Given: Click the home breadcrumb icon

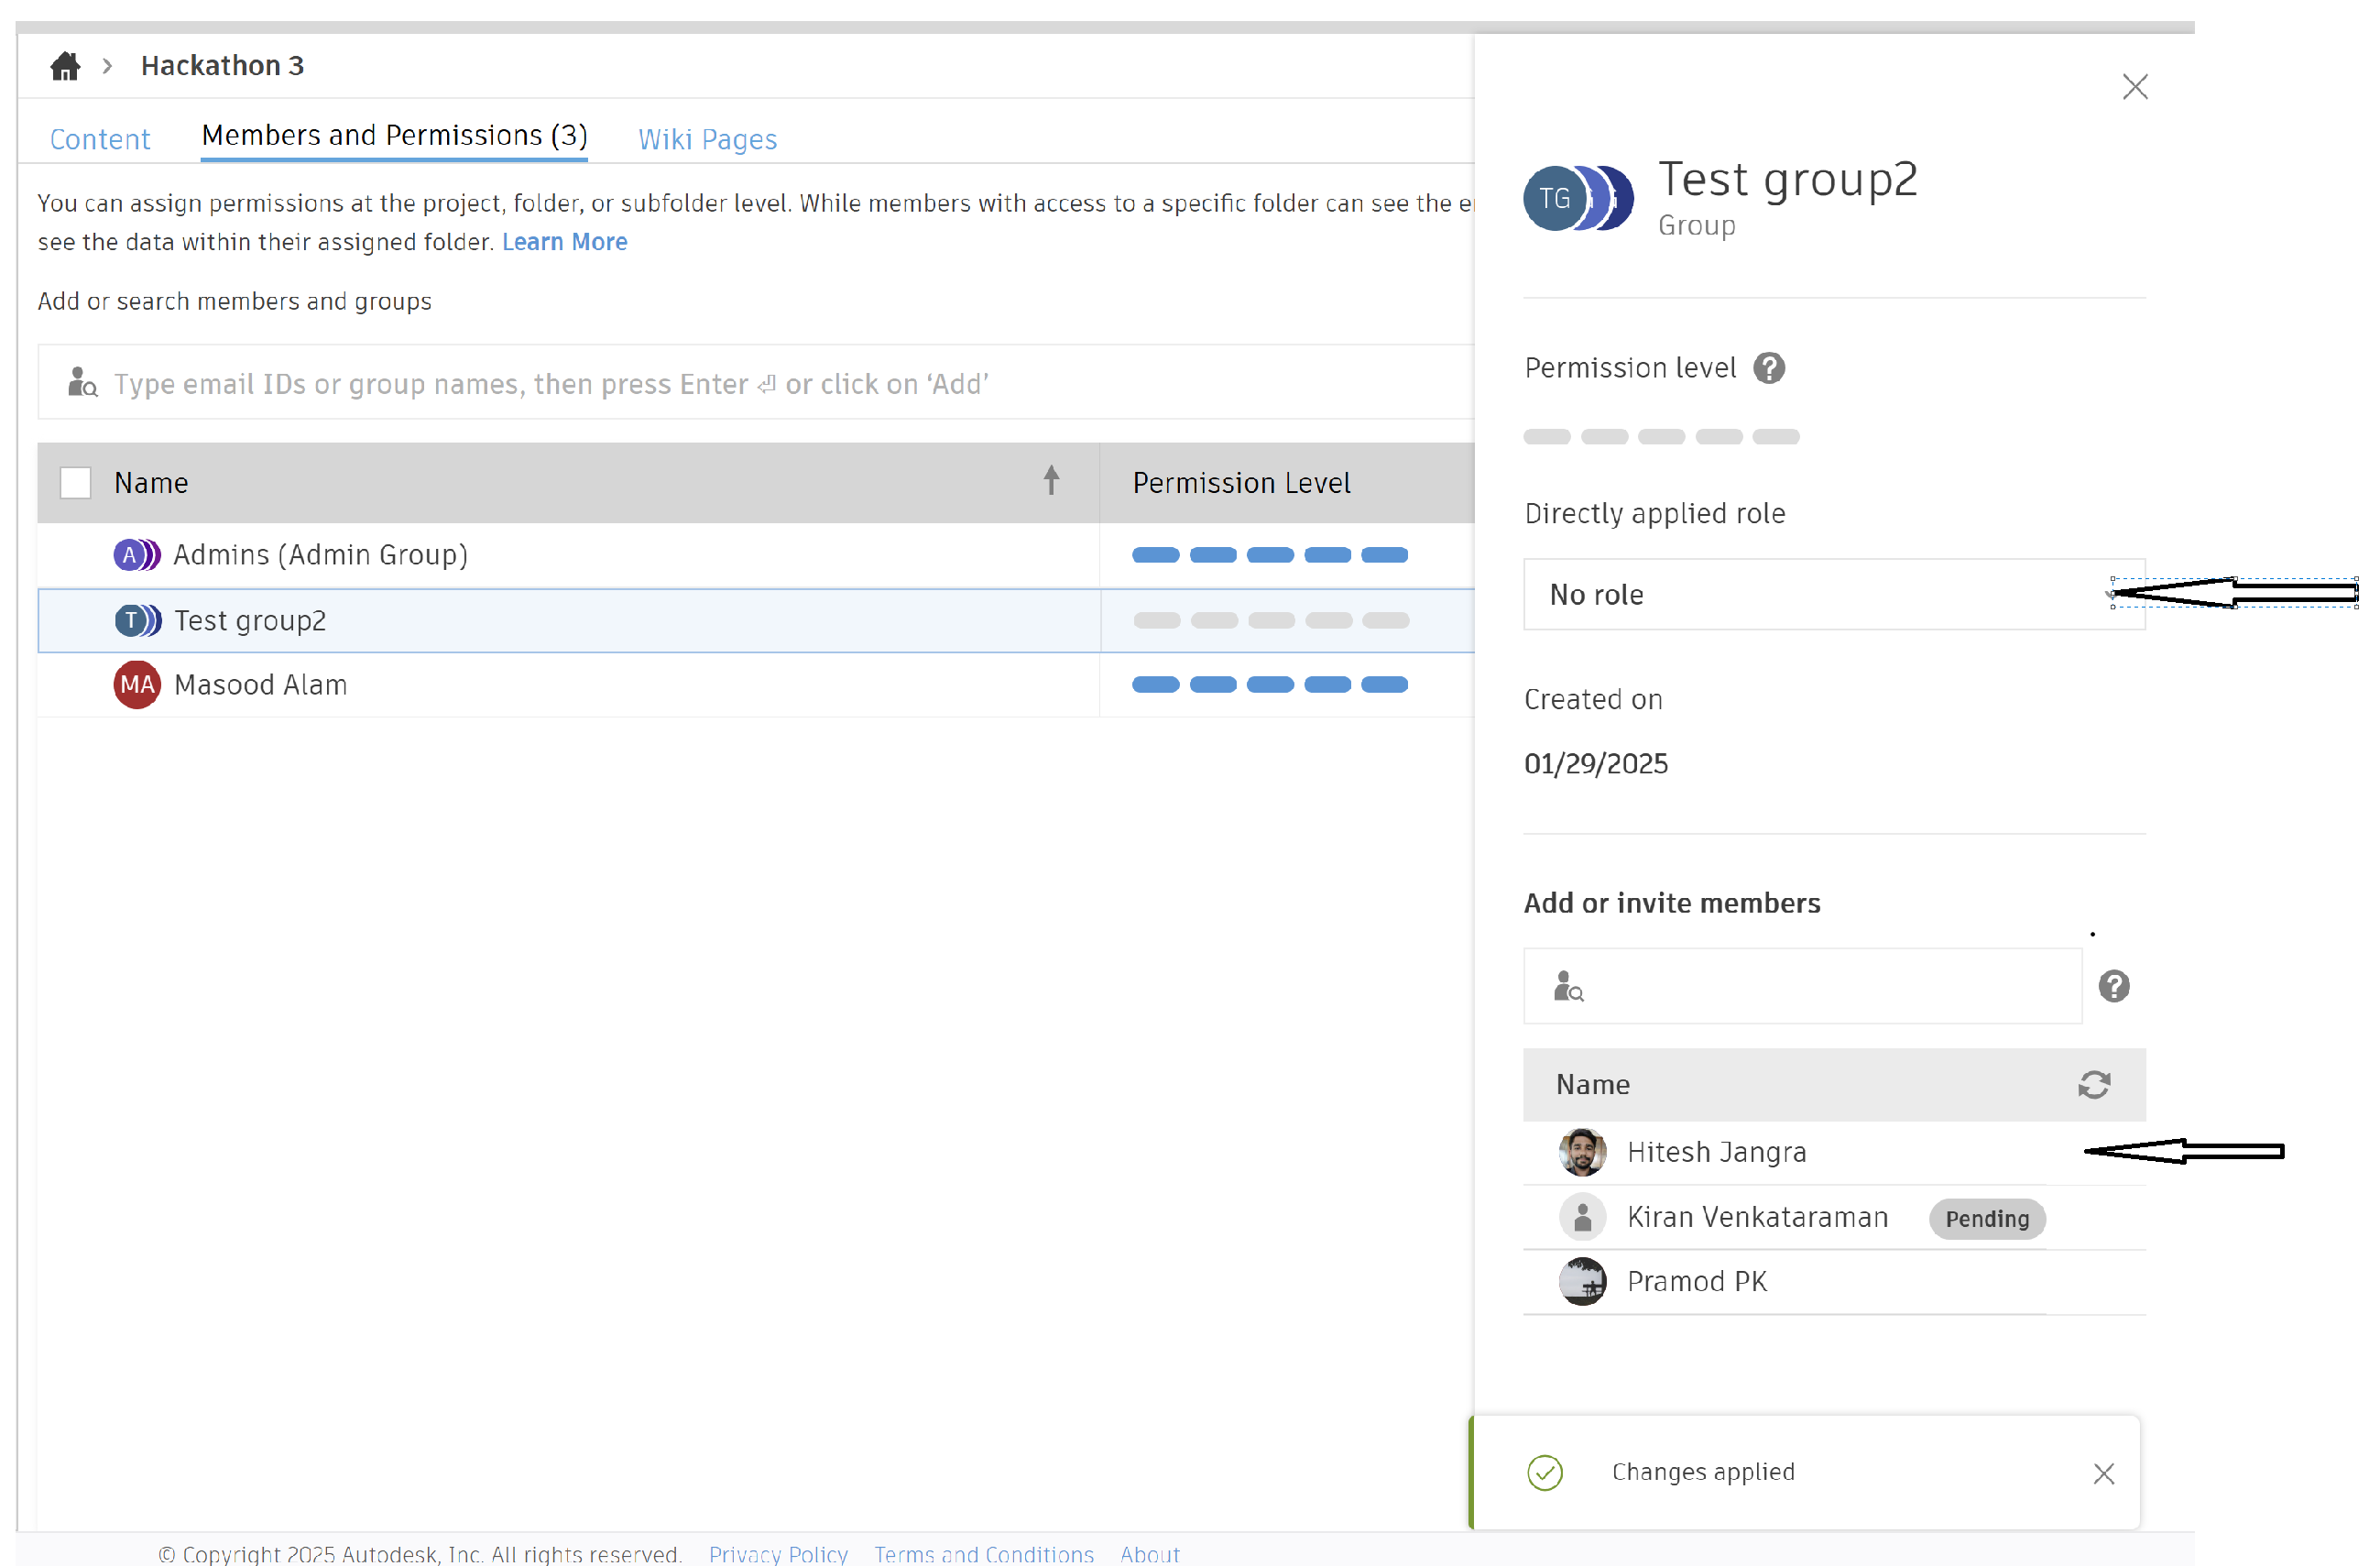Looking at the screenshot, I should (65, 66).
